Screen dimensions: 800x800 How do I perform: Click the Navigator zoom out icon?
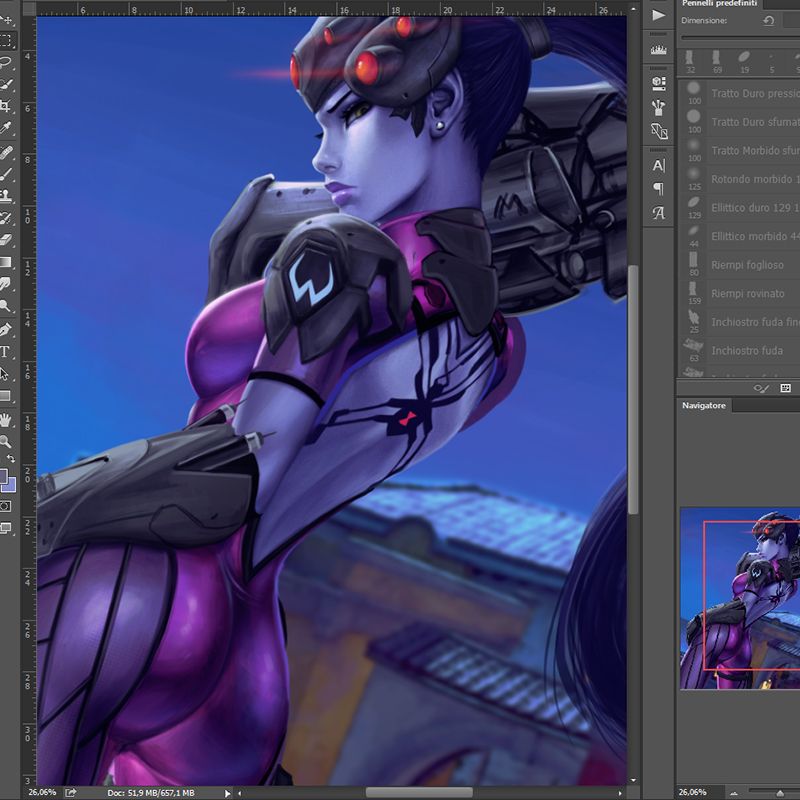click(x=735, y=793)
